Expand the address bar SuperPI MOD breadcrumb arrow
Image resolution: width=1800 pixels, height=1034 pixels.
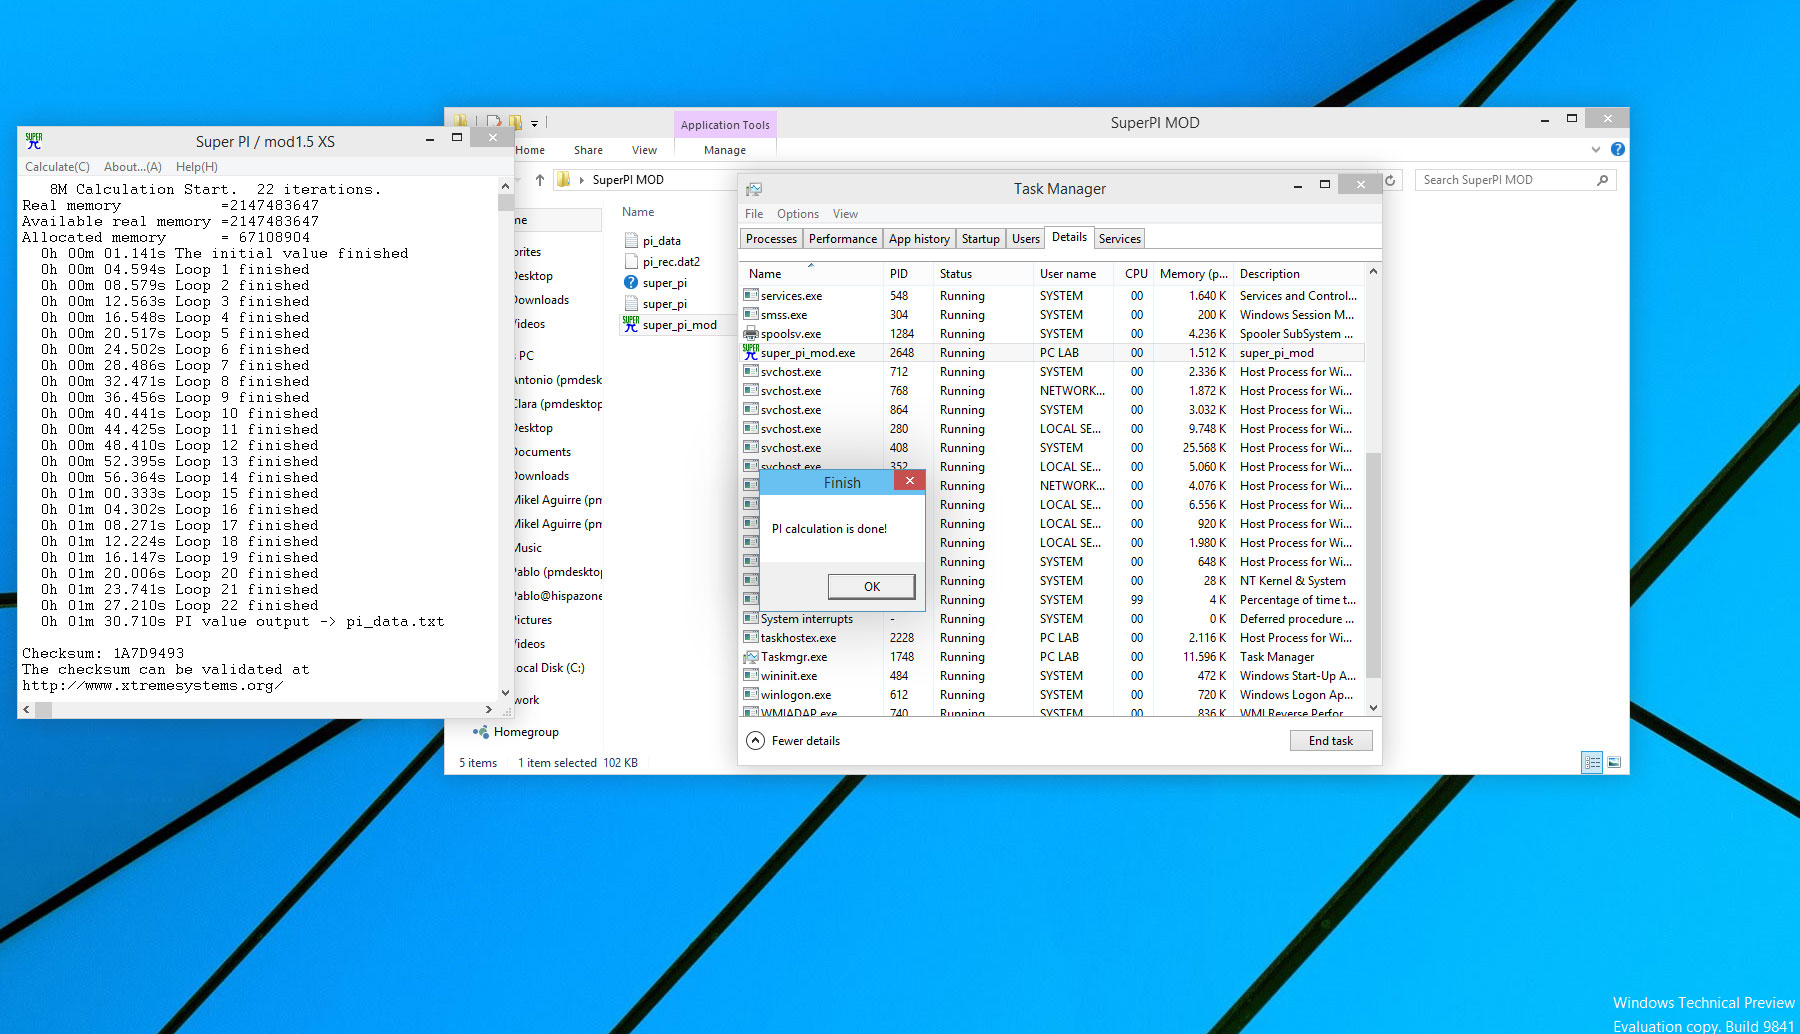(x=581, y=180)
